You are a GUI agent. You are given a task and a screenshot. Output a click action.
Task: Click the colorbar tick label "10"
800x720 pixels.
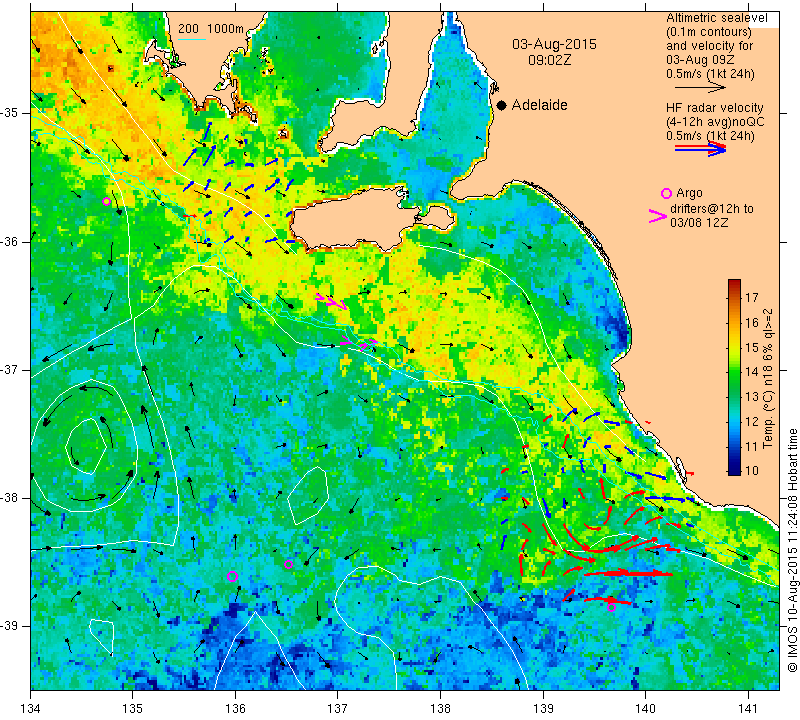point(752,470)
